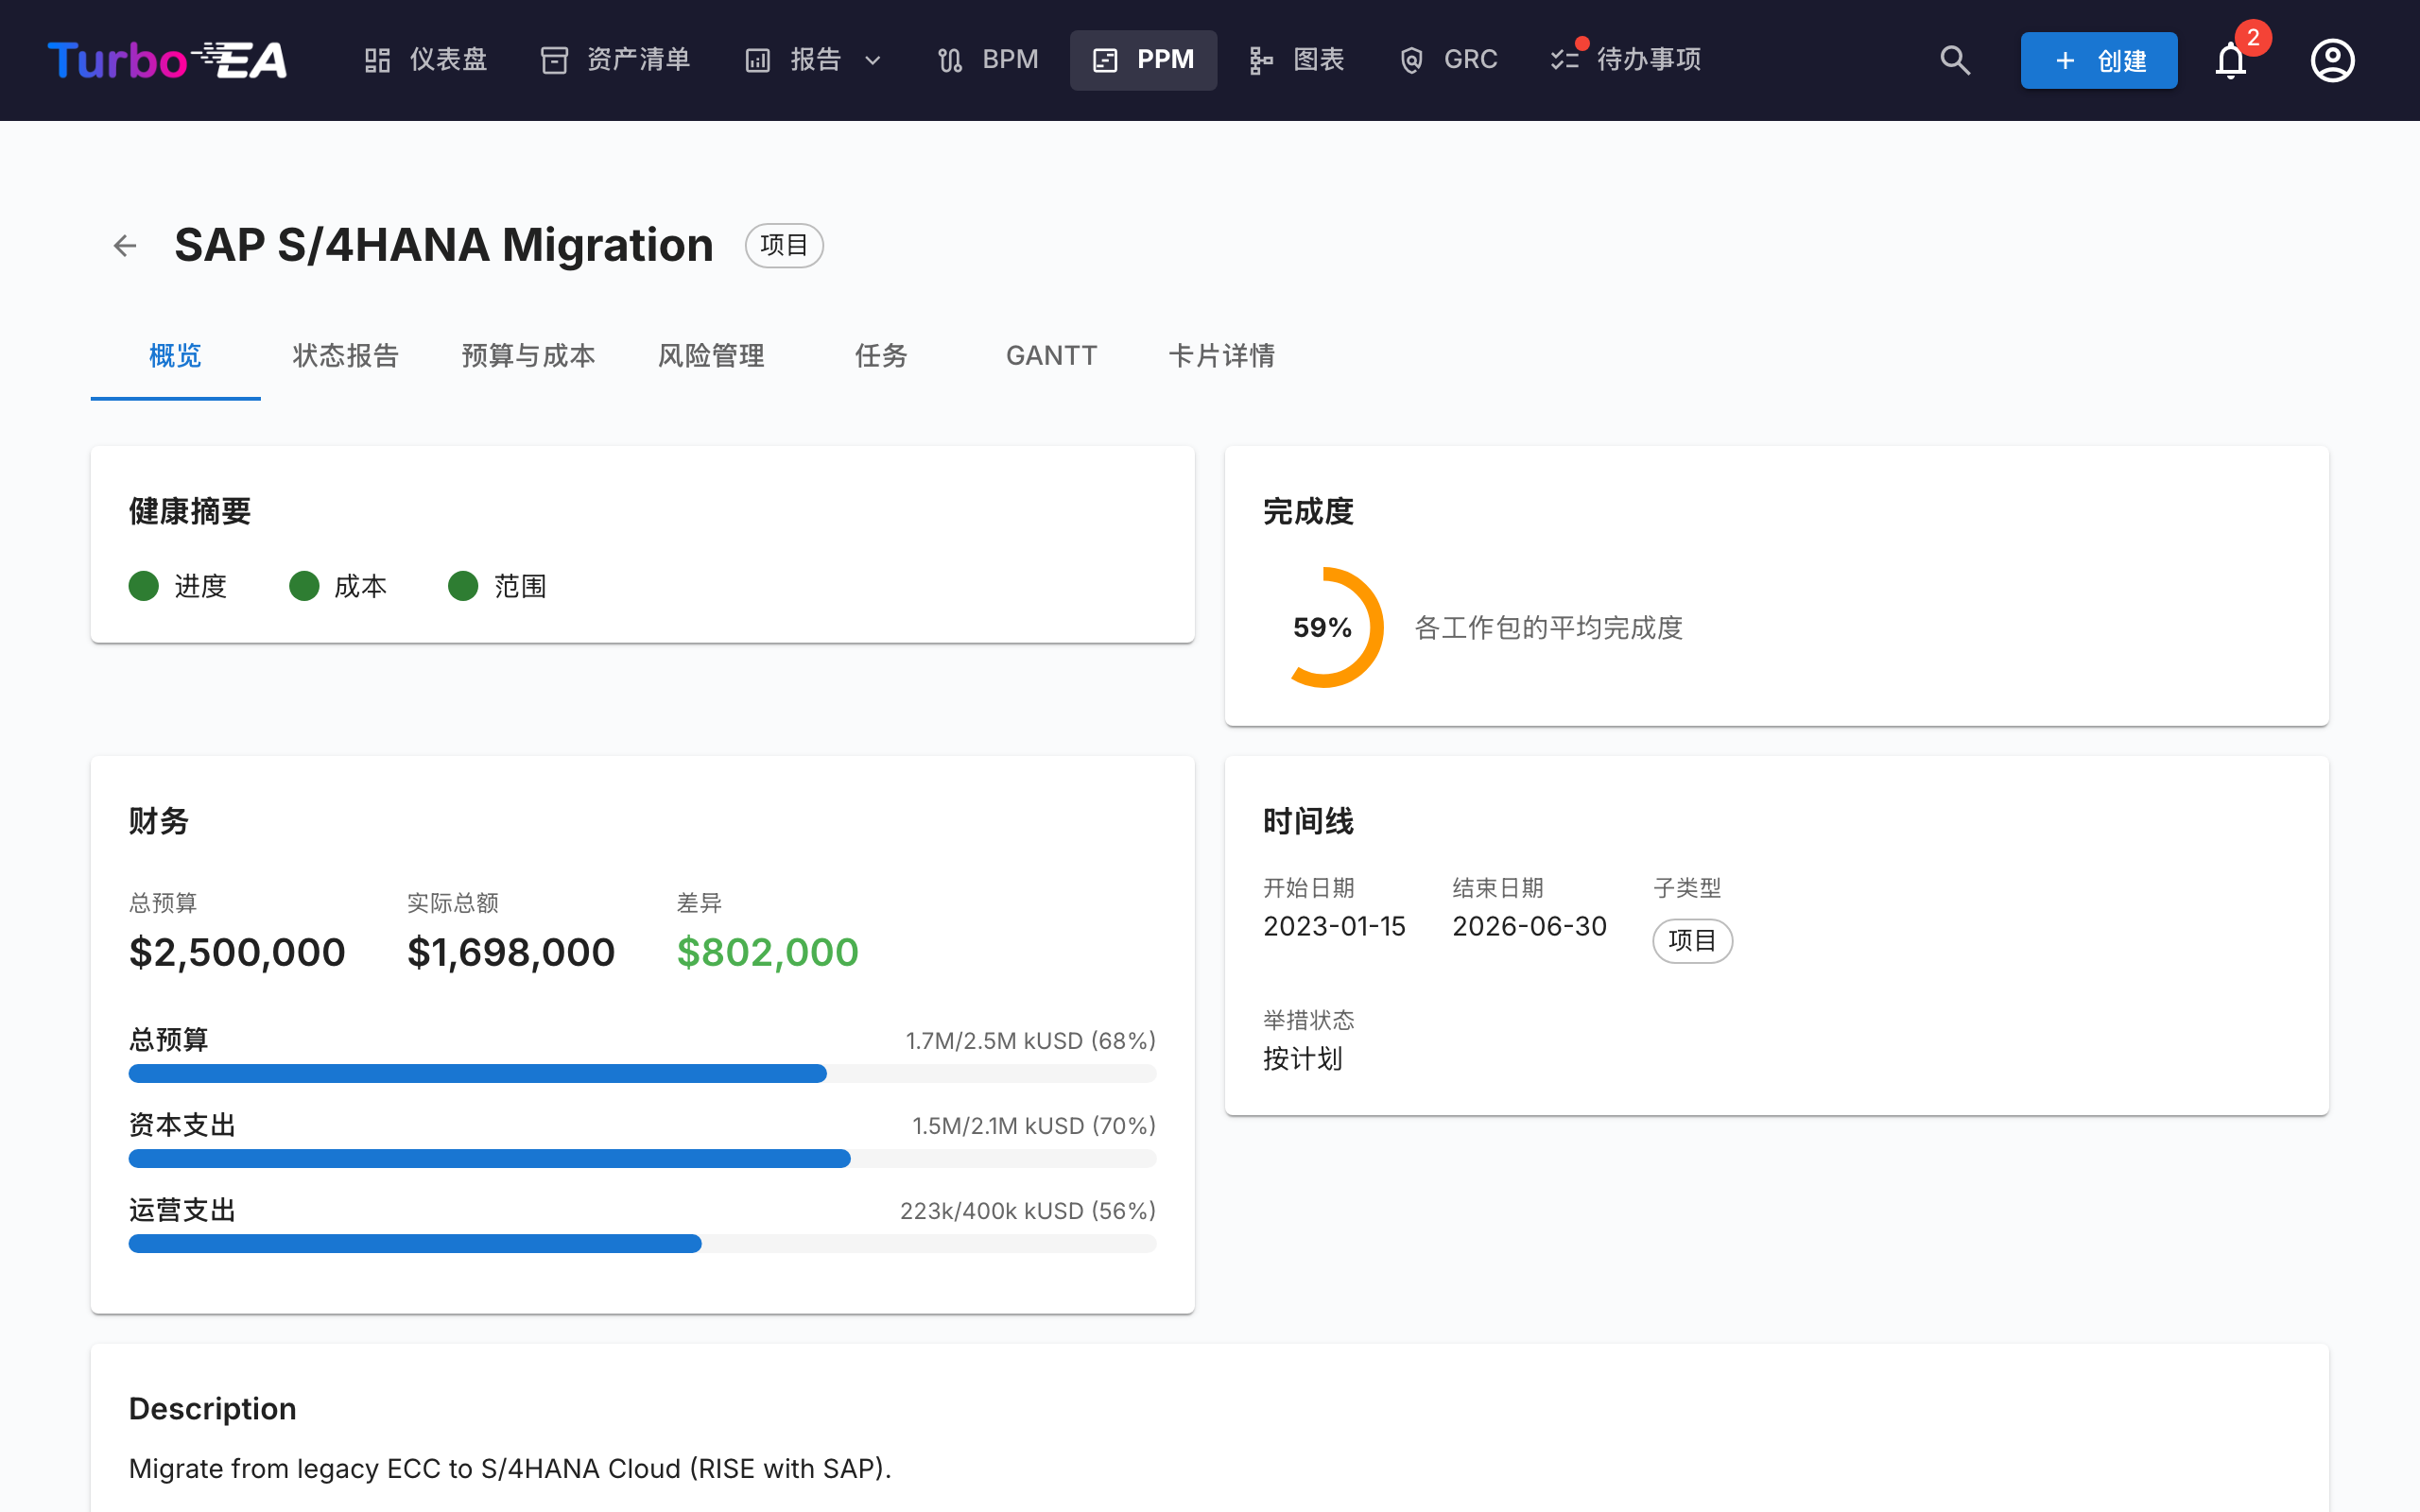Click the 完成度 card heading

pyautogui.click(x=1308, y=512)
